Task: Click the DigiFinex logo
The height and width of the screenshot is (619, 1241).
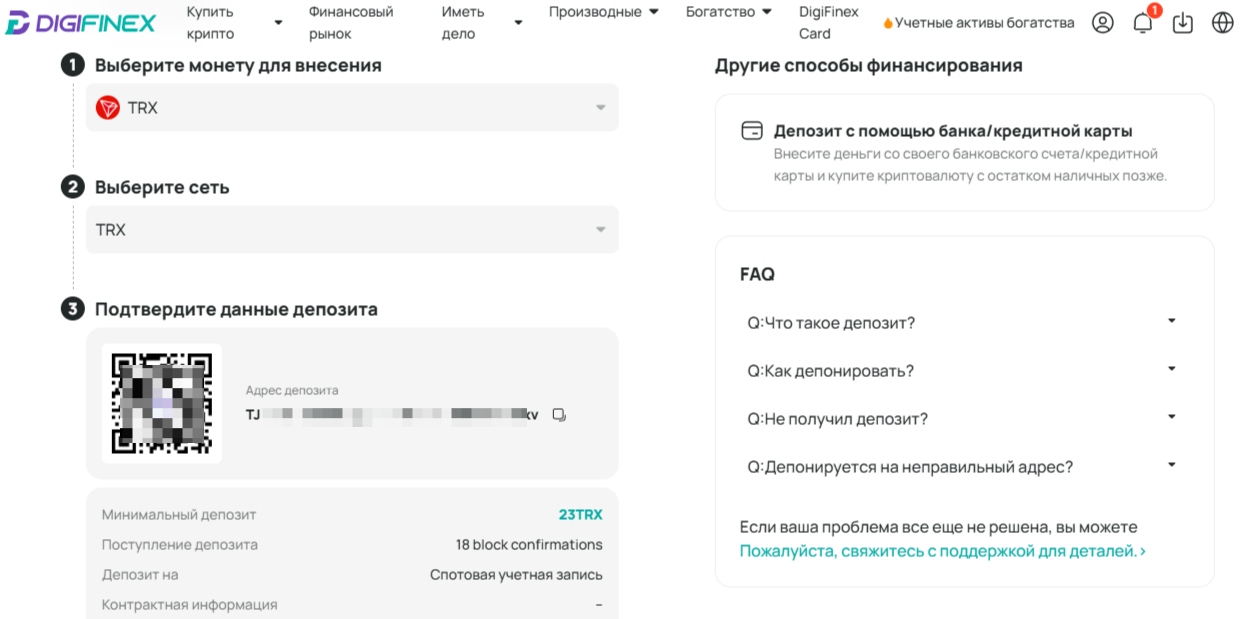Action: (80, 23)
